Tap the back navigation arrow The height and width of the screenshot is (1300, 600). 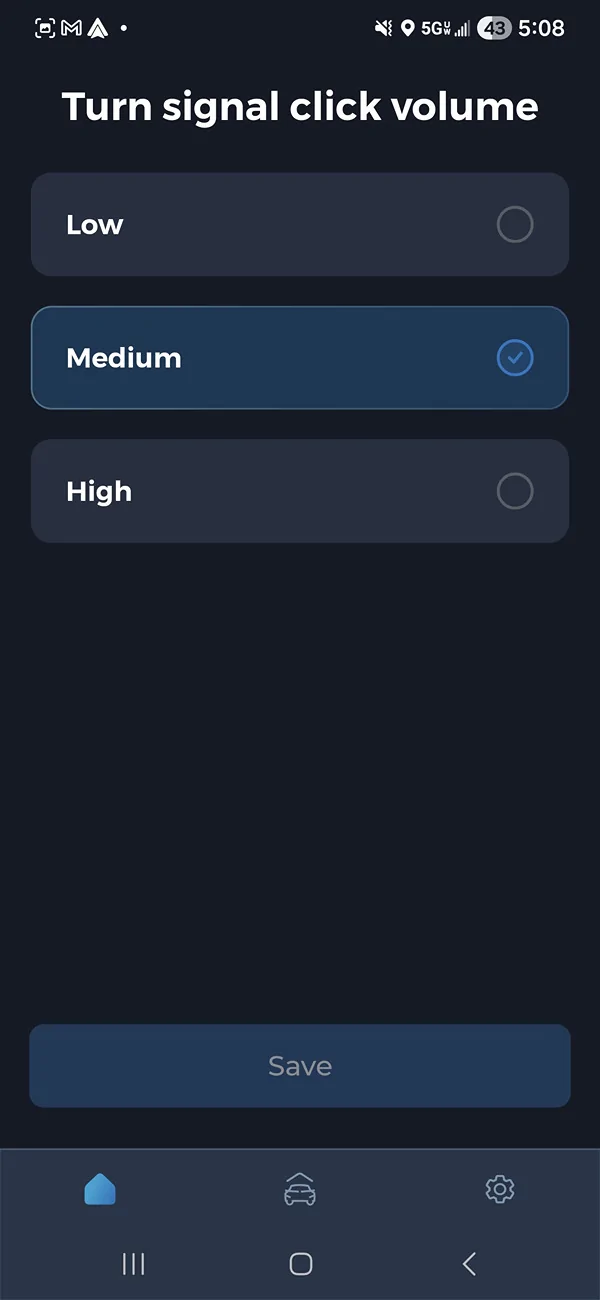tap(468, 1263)
